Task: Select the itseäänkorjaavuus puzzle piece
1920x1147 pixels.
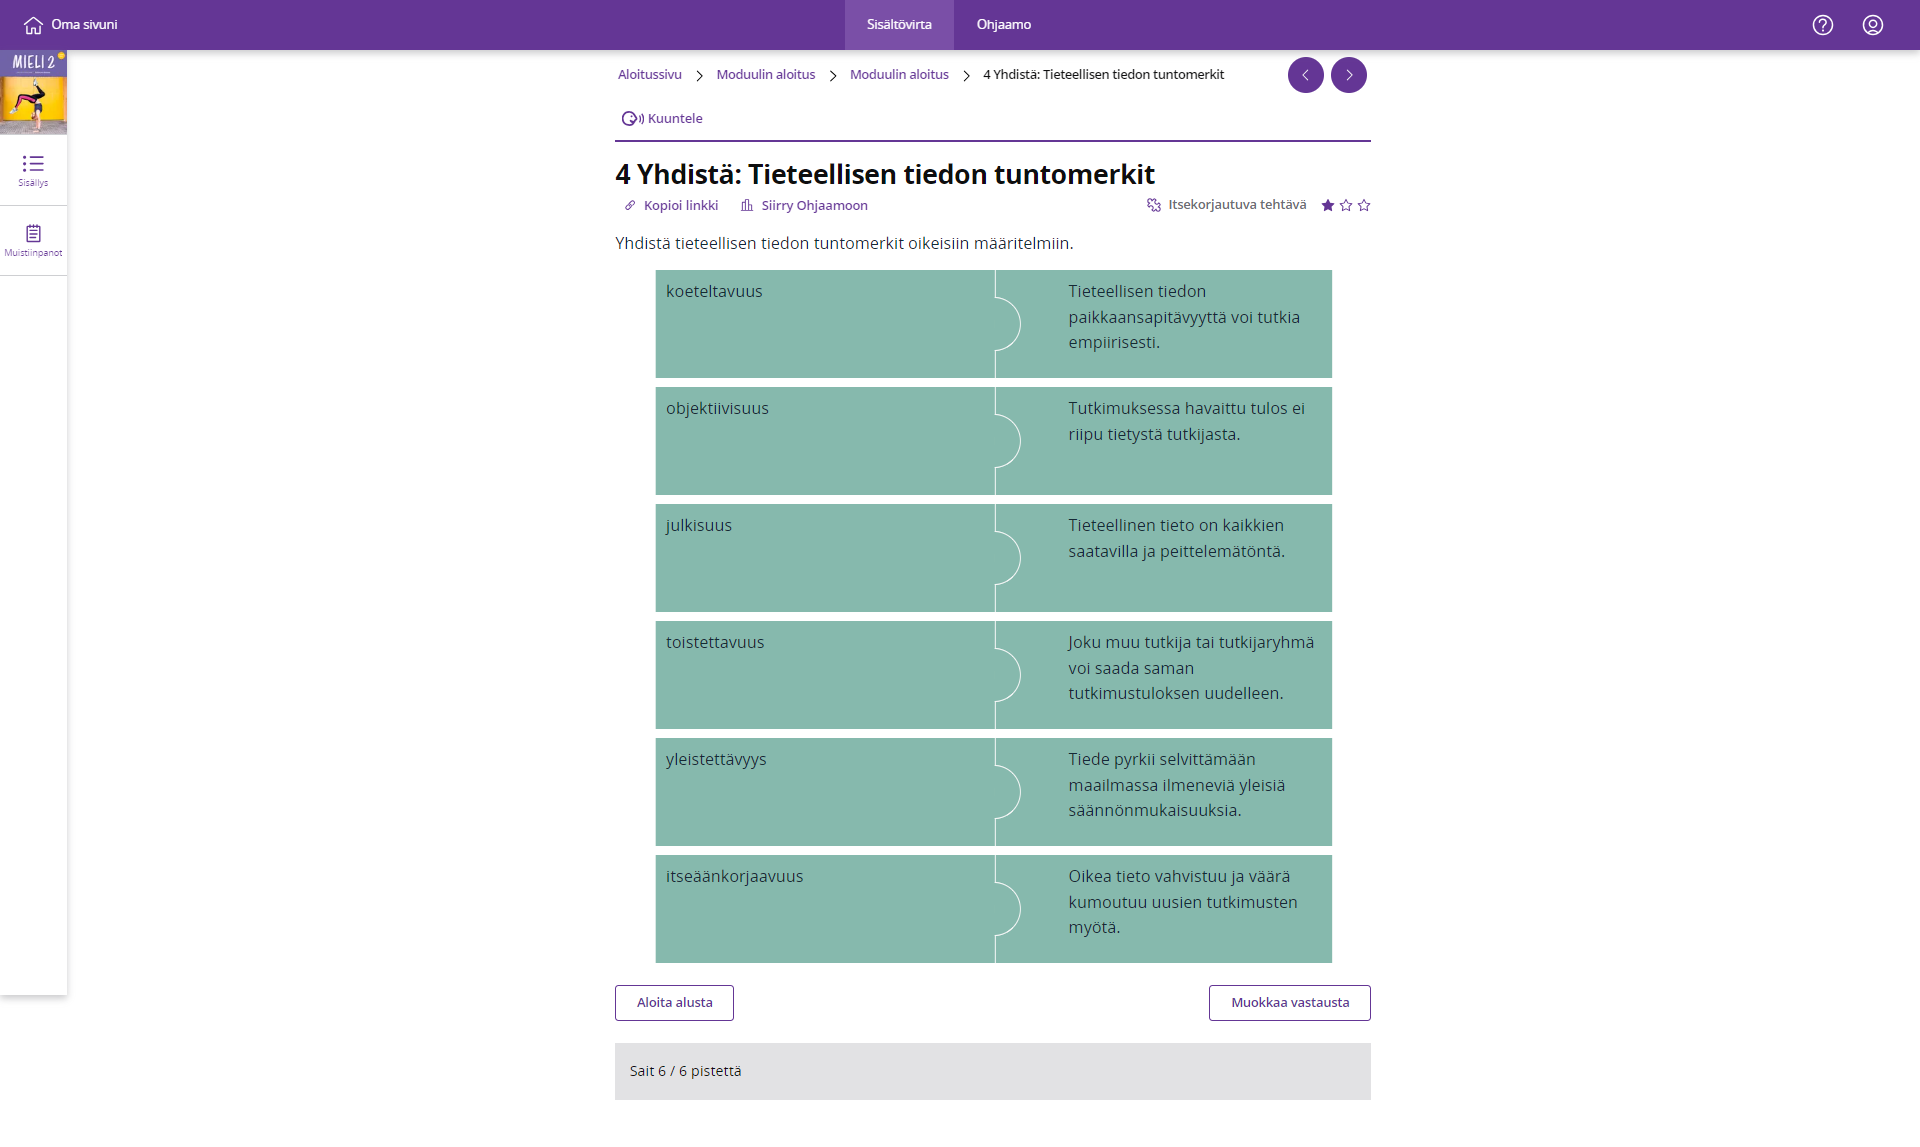Action: coord(824,908)
